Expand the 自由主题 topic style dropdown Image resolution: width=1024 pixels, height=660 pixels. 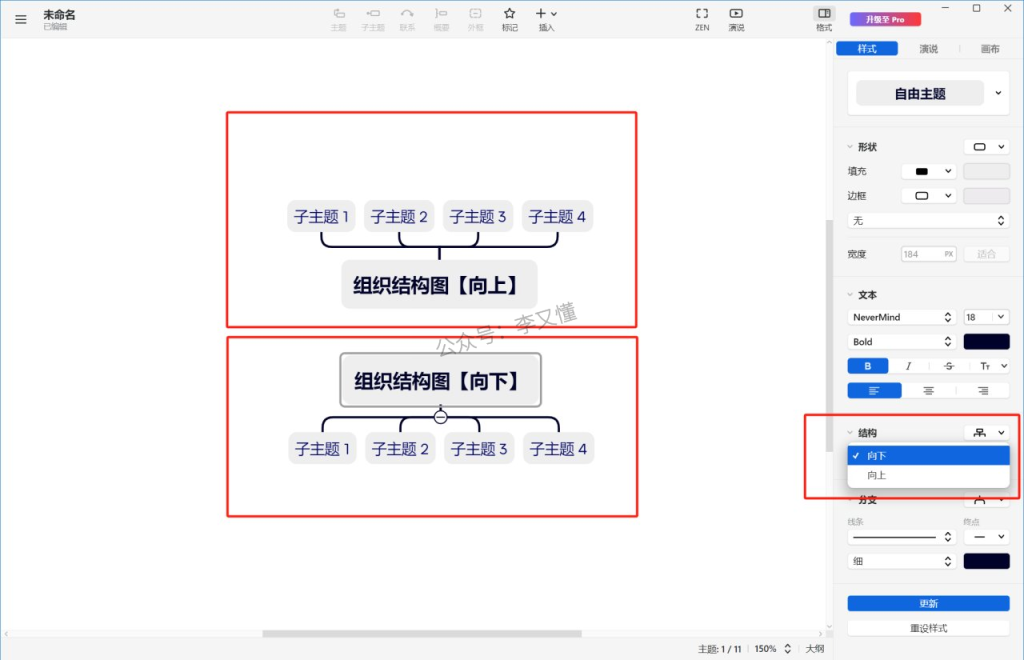click(x=997, y=93)
